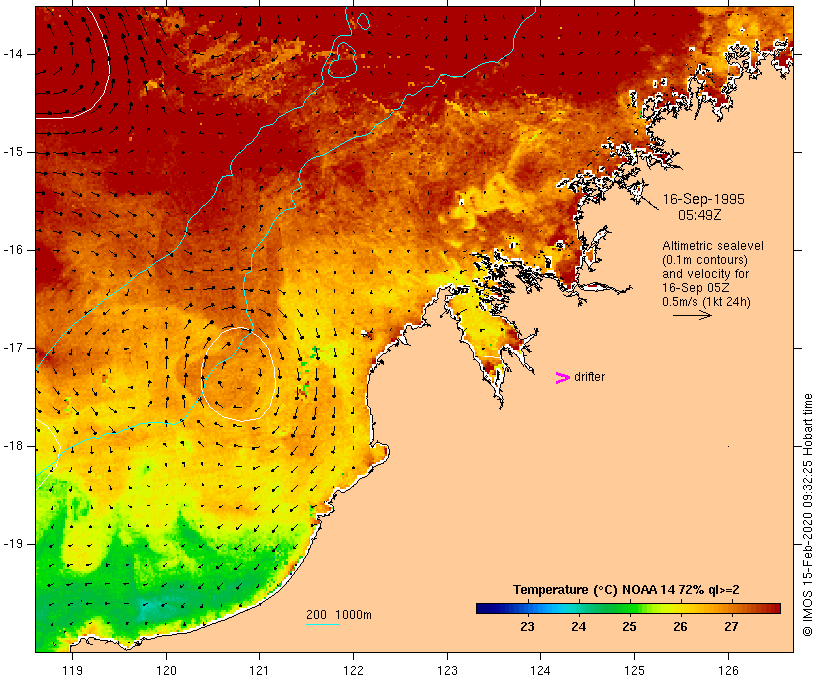Click the '27' value on the color bar
Image resolution: width=820 pixels, height=680 pixels.
click(731, 627)
